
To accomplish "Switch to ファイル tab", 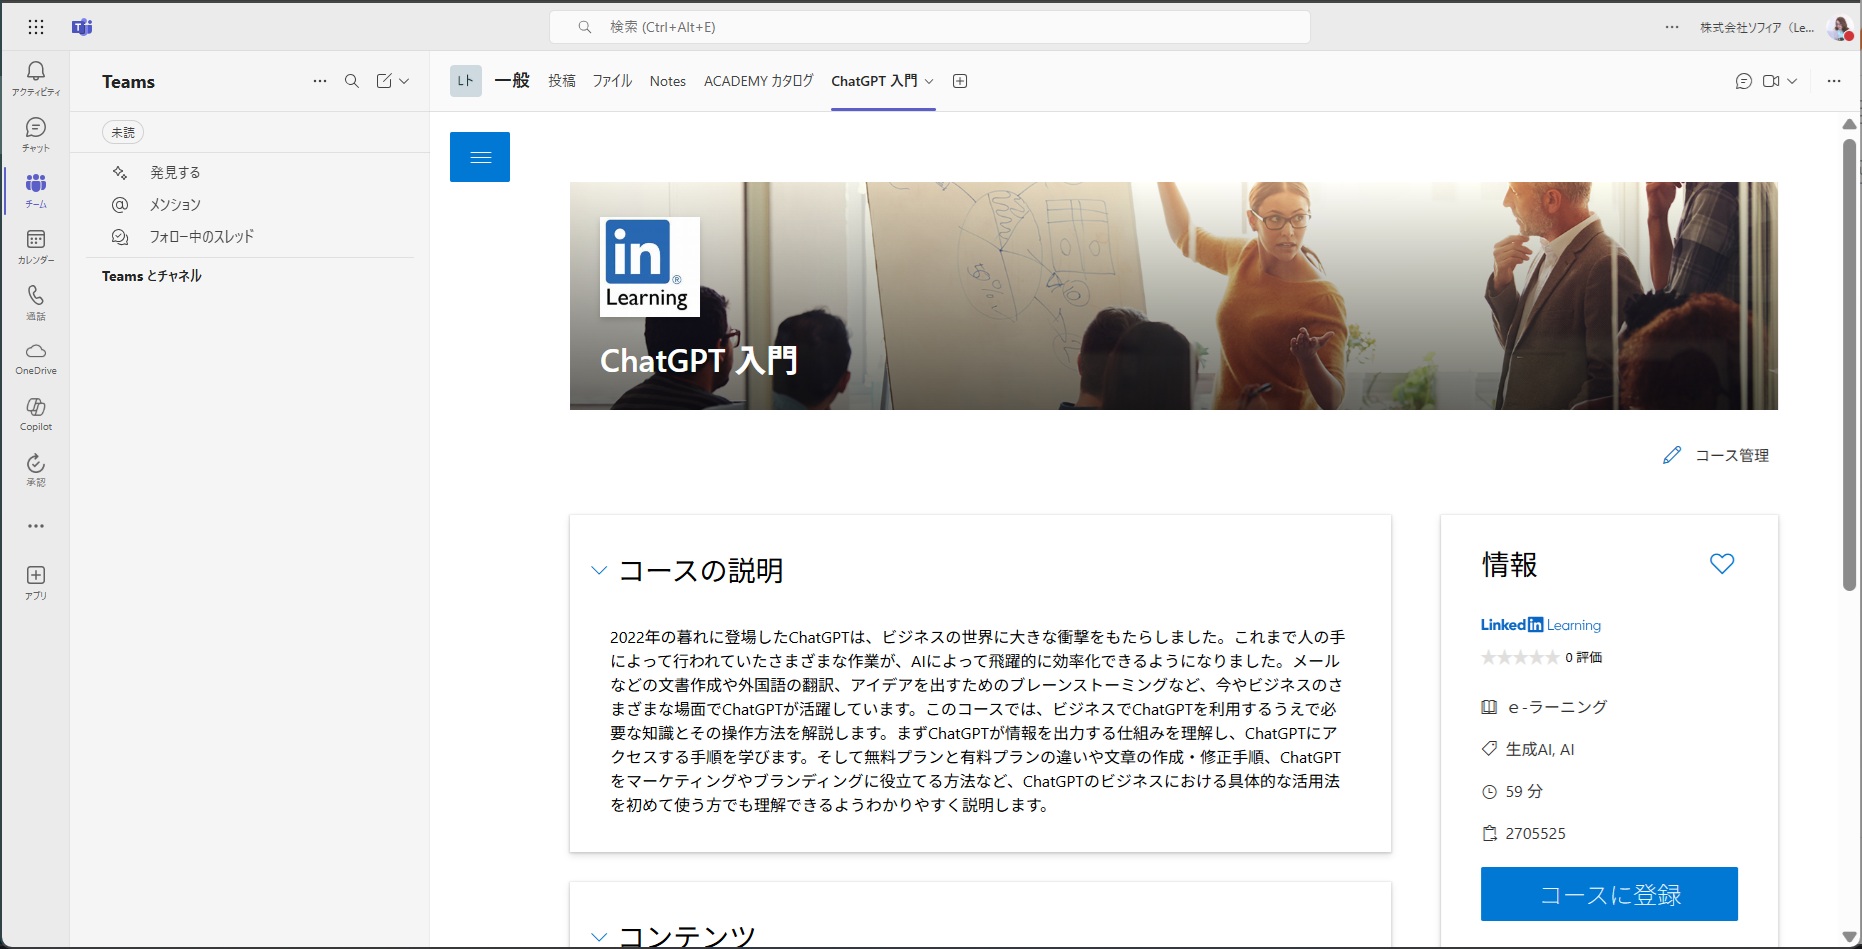I will tap(612, 81).
